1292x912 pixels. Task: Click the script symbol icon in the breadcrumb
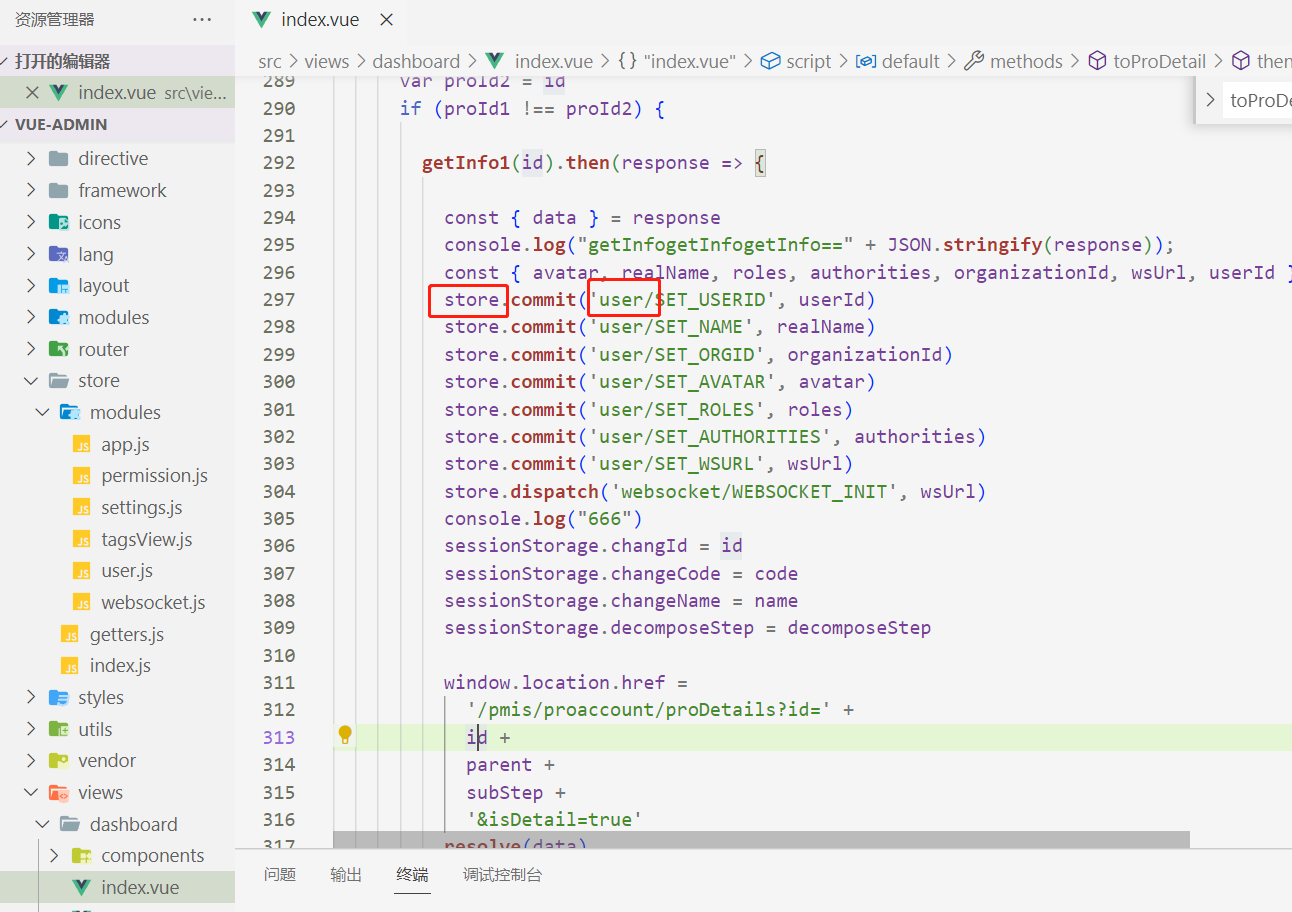772,60
